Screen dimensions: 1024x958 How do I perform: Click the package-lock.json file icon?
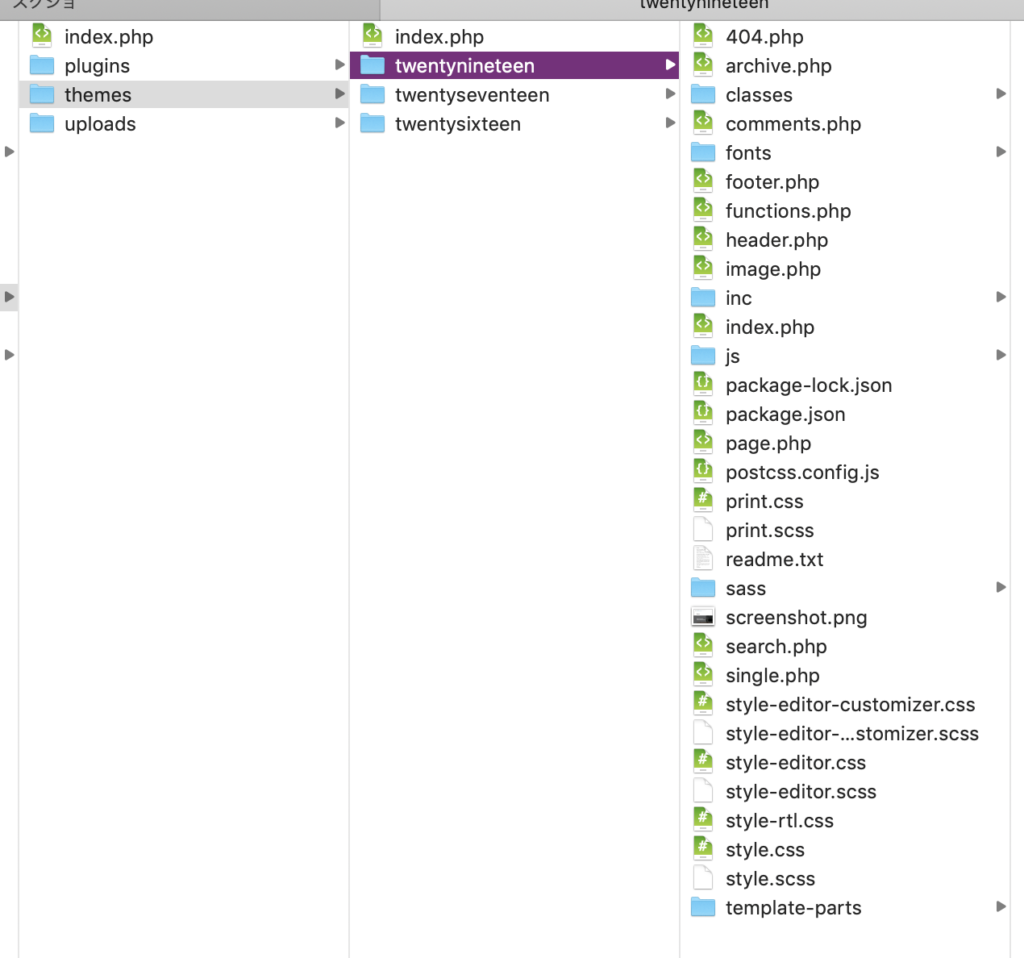click(703, 385)
